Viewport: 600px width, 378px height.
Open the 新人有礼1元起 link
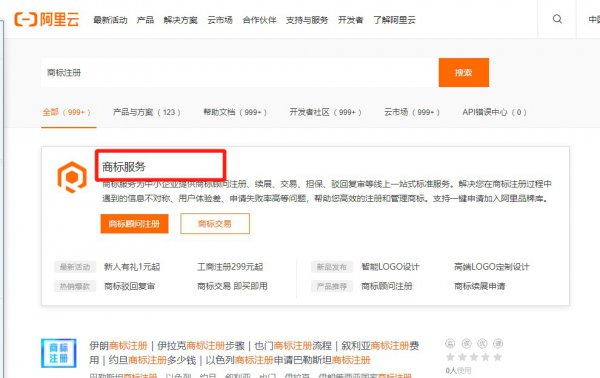[x=132, y=267]
